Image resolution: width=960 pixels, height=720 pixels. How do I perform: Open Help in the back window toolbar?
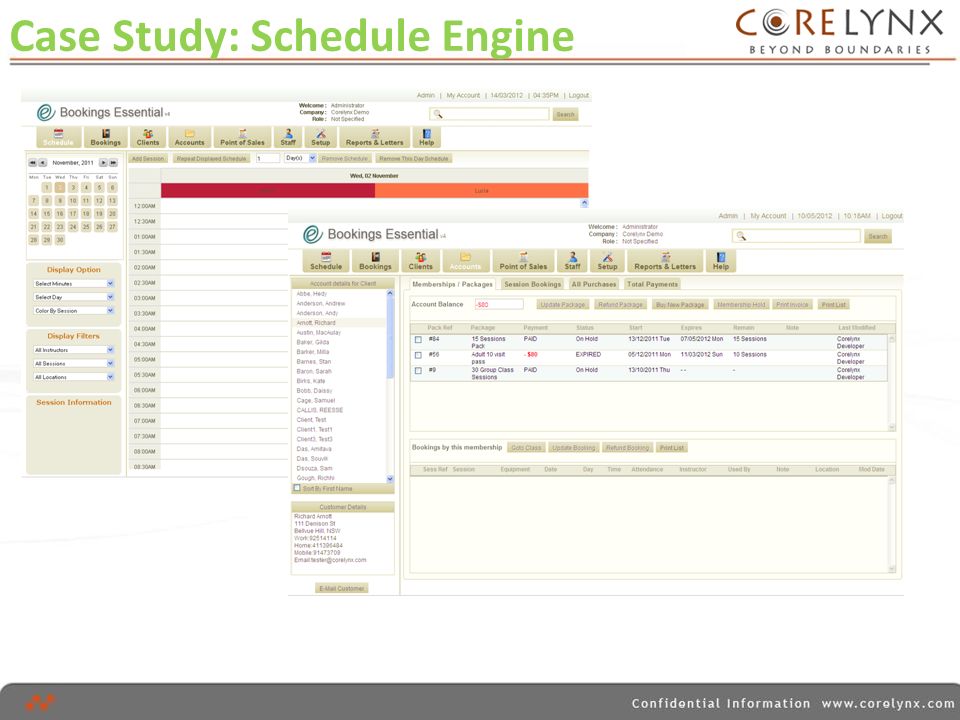pos(427,137)
